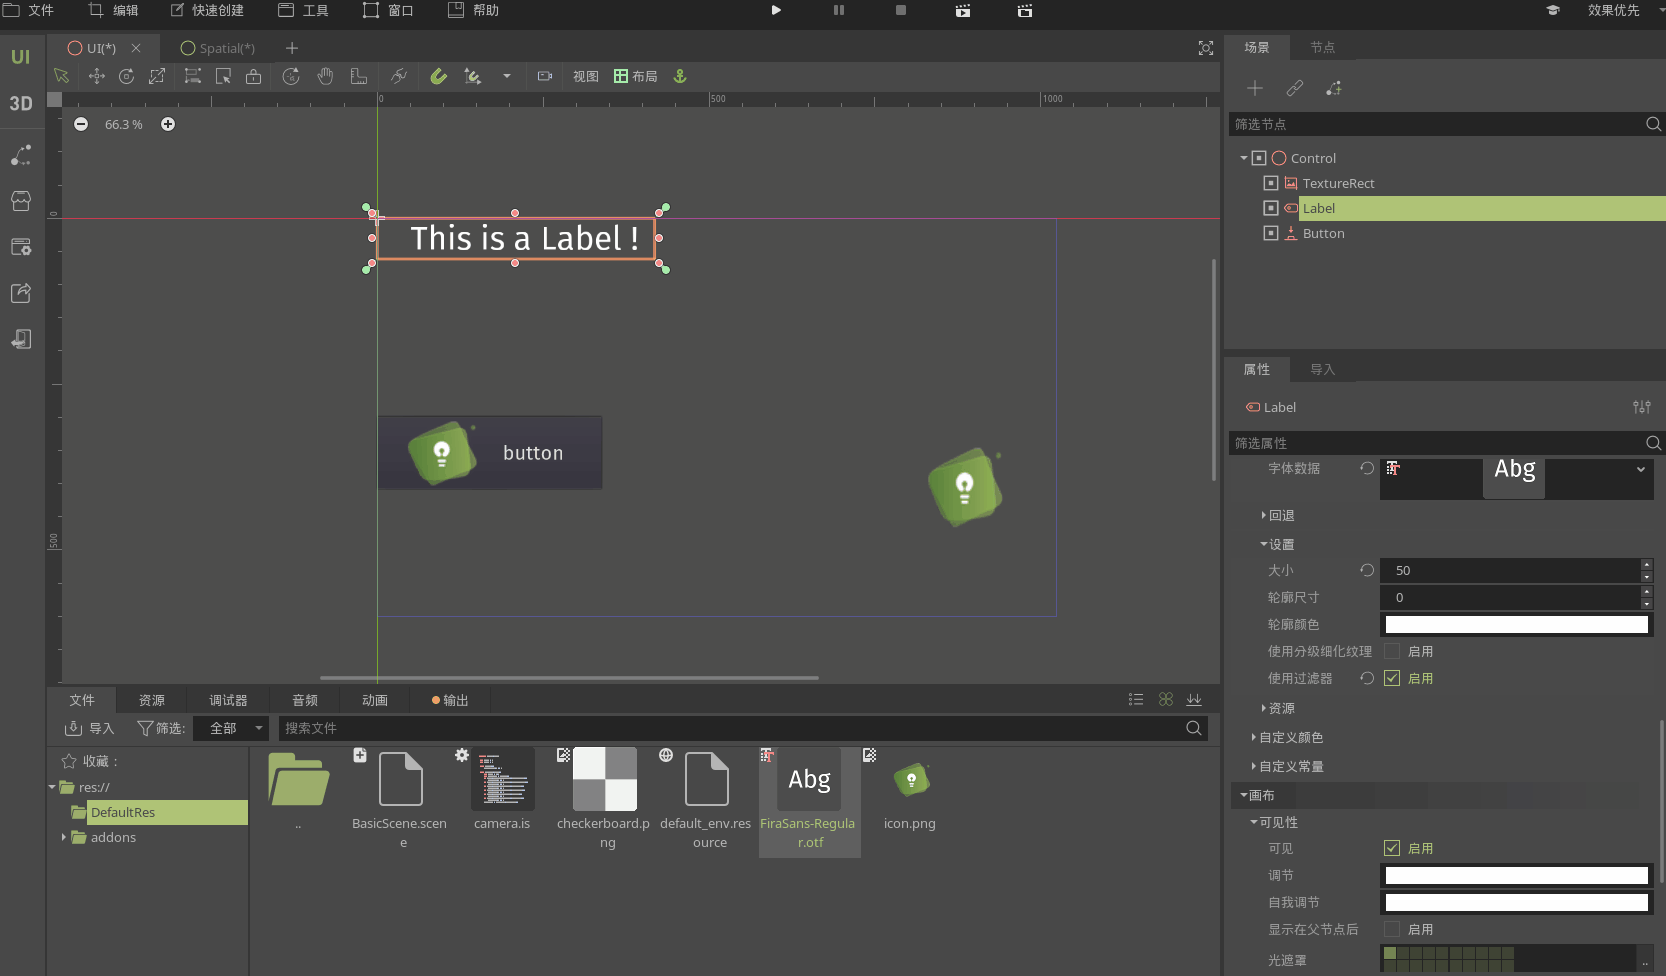Switch to the 调试器 tab
This screenshot has width=1666, height=976.
[228, 700]
